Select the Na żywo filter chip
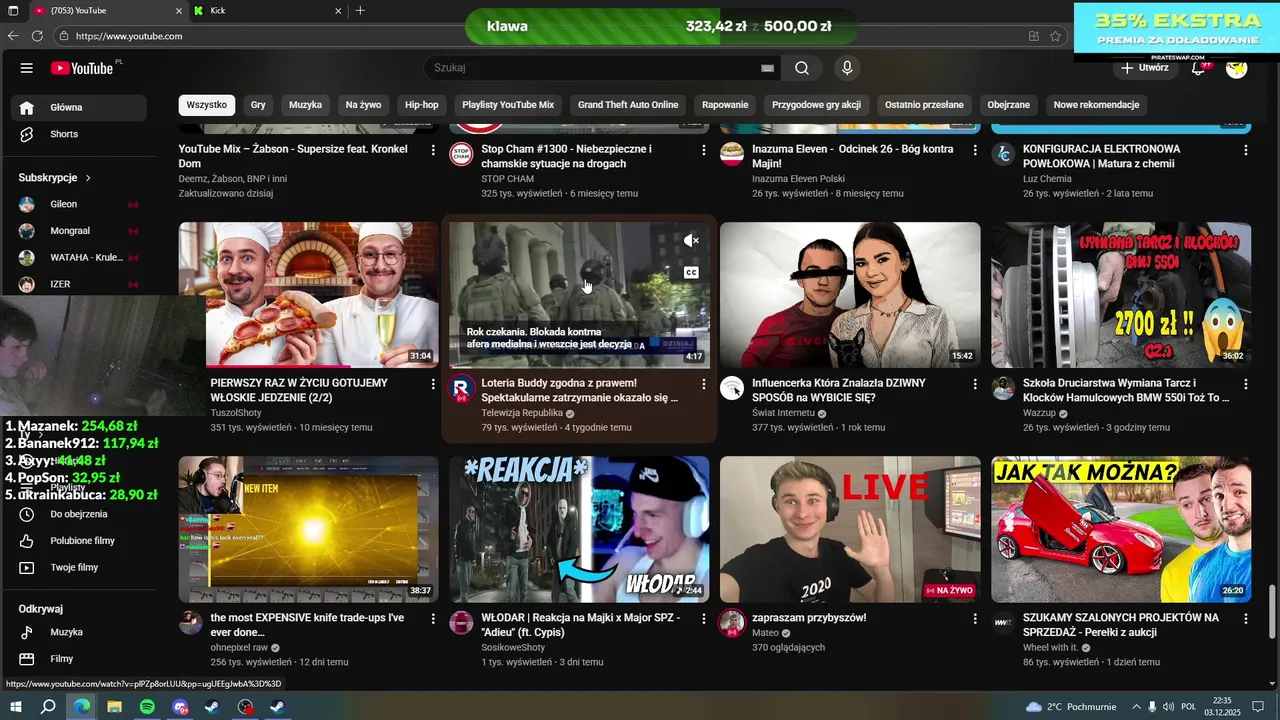 [363, 105]
